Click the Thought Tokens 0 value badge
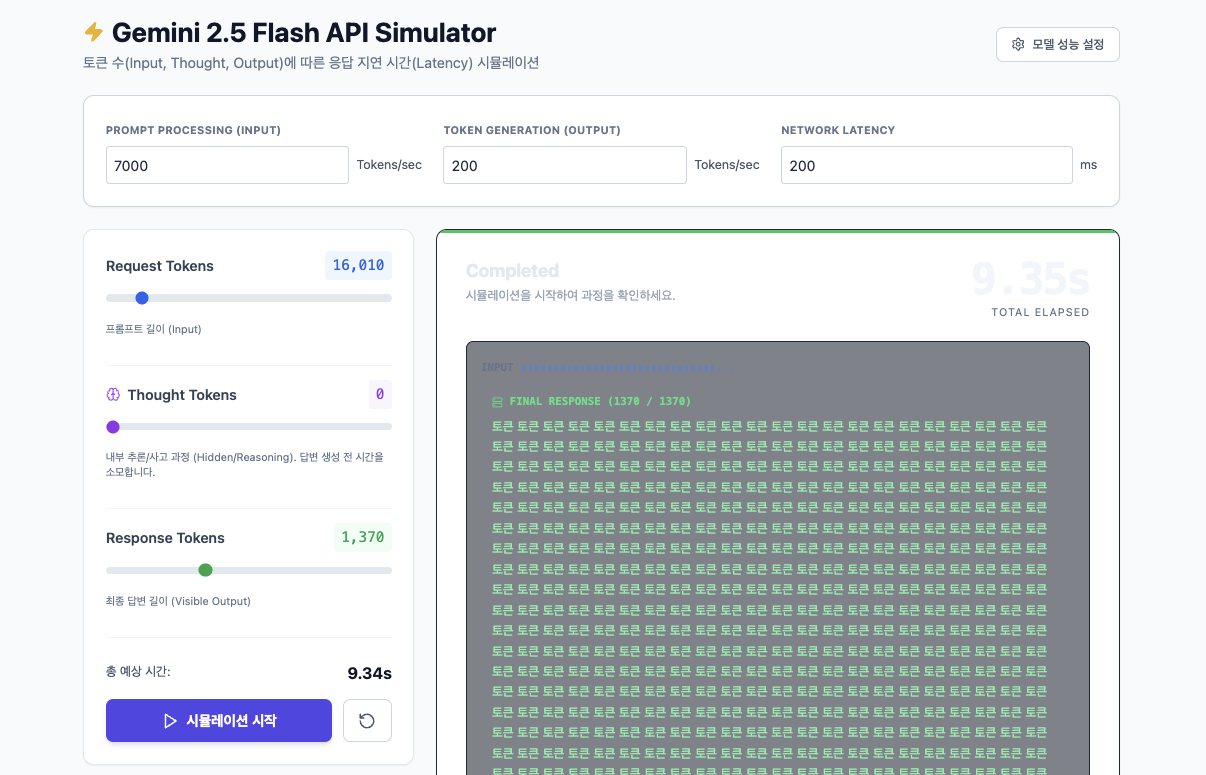The width and height of the screenshot is (1206, 775). click(x=380, y=395)
